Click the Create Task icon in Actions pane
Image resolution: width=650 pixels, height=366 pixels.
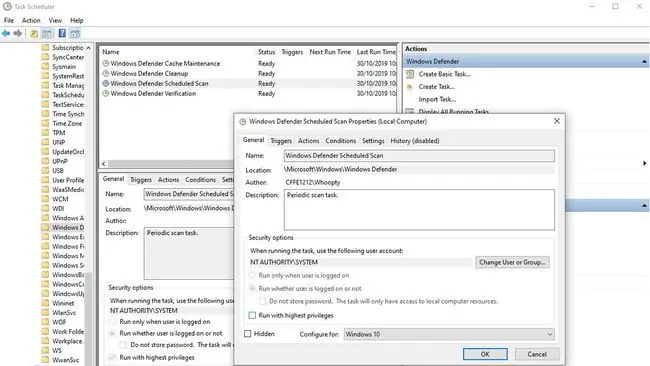[x=410, y=87]
